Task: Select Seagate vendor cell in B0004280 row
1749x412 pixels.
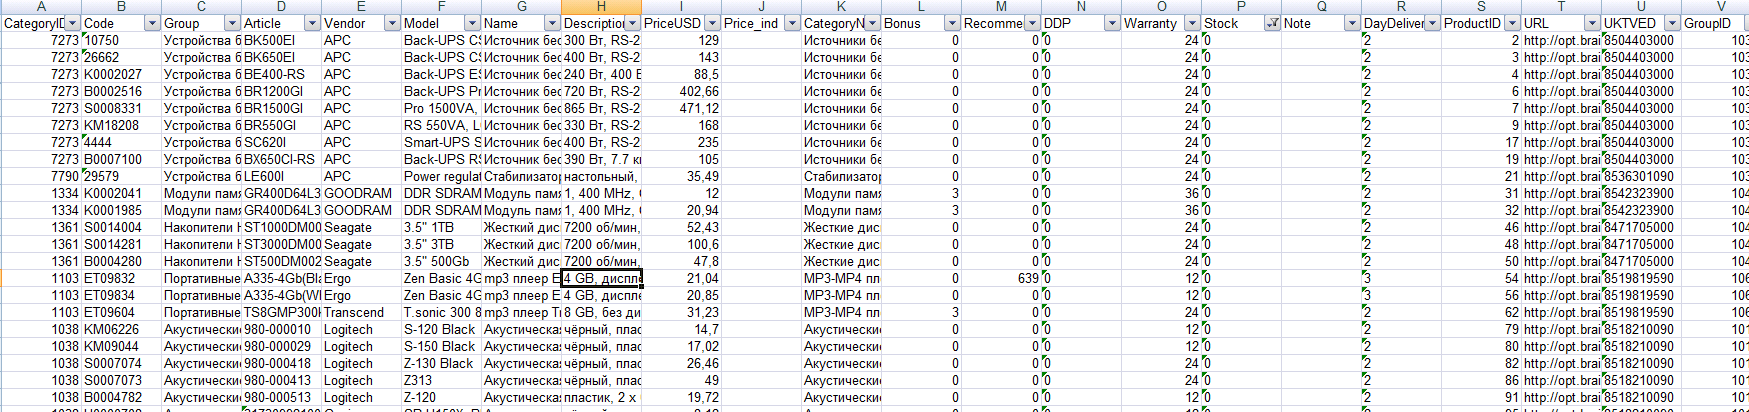Action: click(x=361, y=261)
